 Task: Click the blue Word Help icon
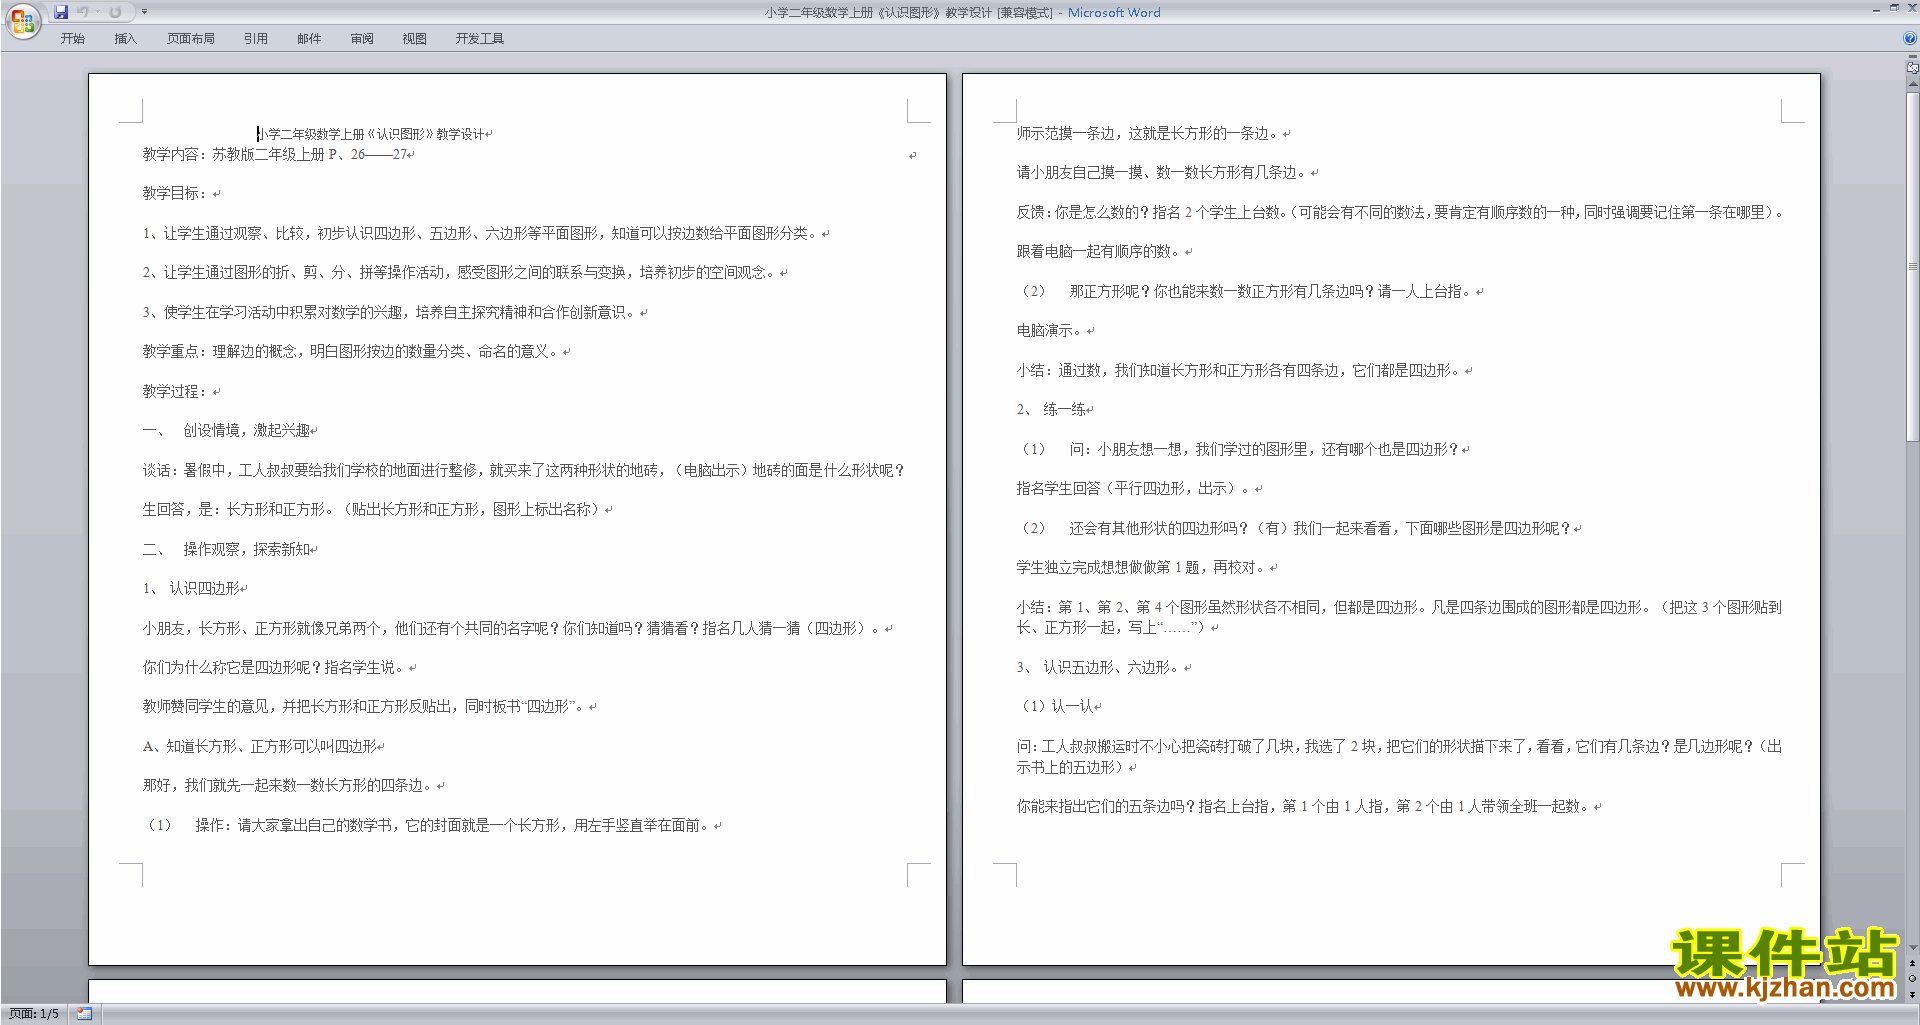[1910, 39]
